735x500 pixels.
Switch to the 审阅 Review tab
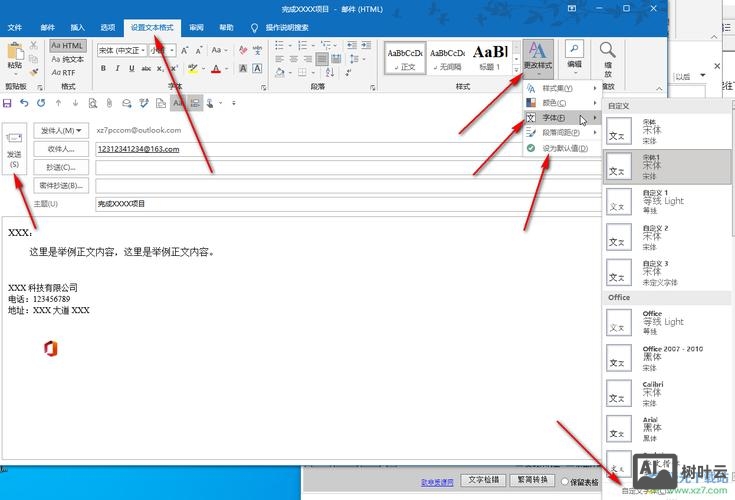tap(196, 28)
